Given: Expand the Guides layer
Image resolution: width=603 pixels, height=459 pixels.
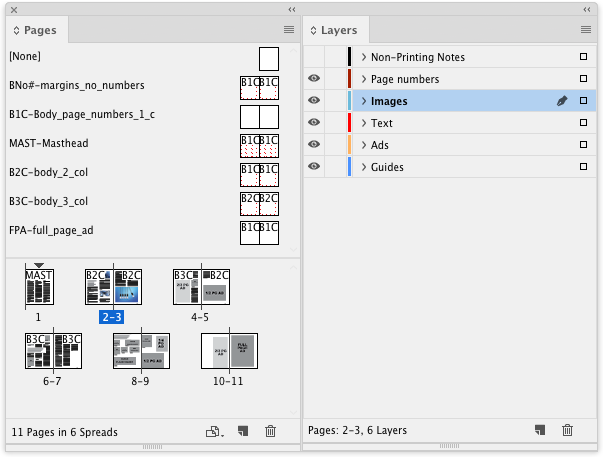Looking at the screenshot, I should pyautogui.click(x=364, y=166).
